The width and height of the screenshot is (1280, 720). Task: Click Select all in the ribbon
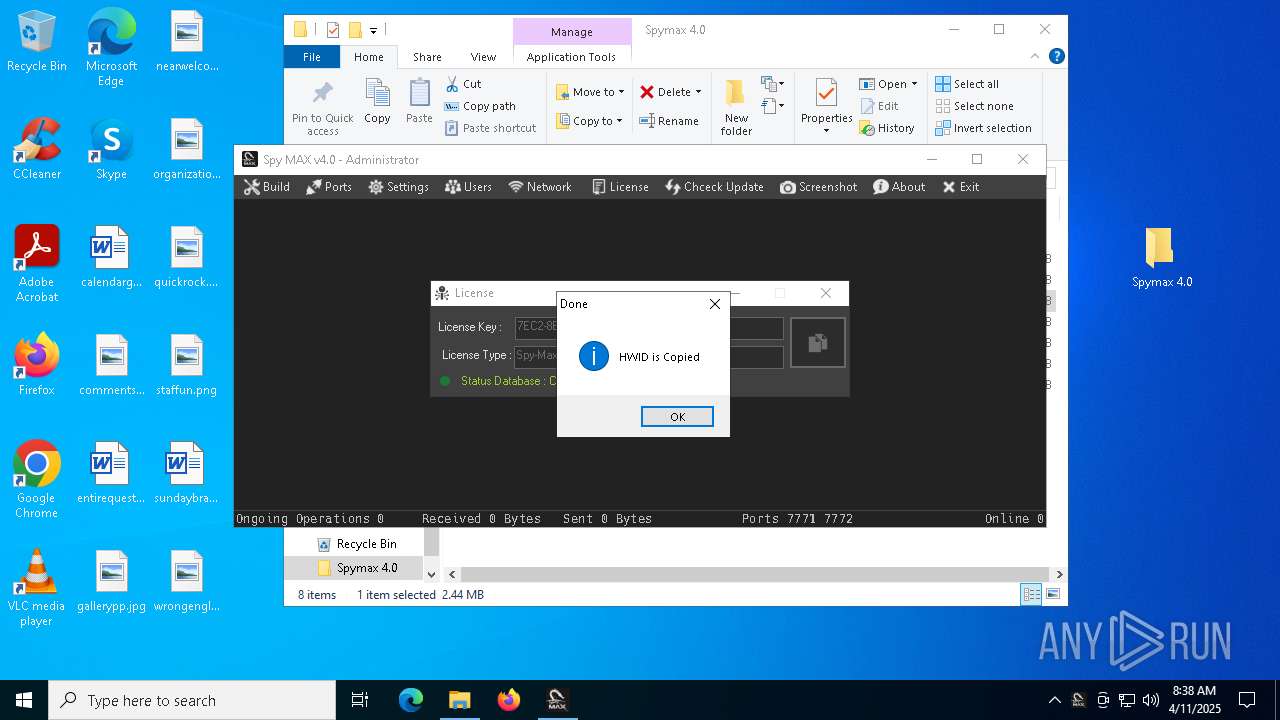tap(967, 84)
